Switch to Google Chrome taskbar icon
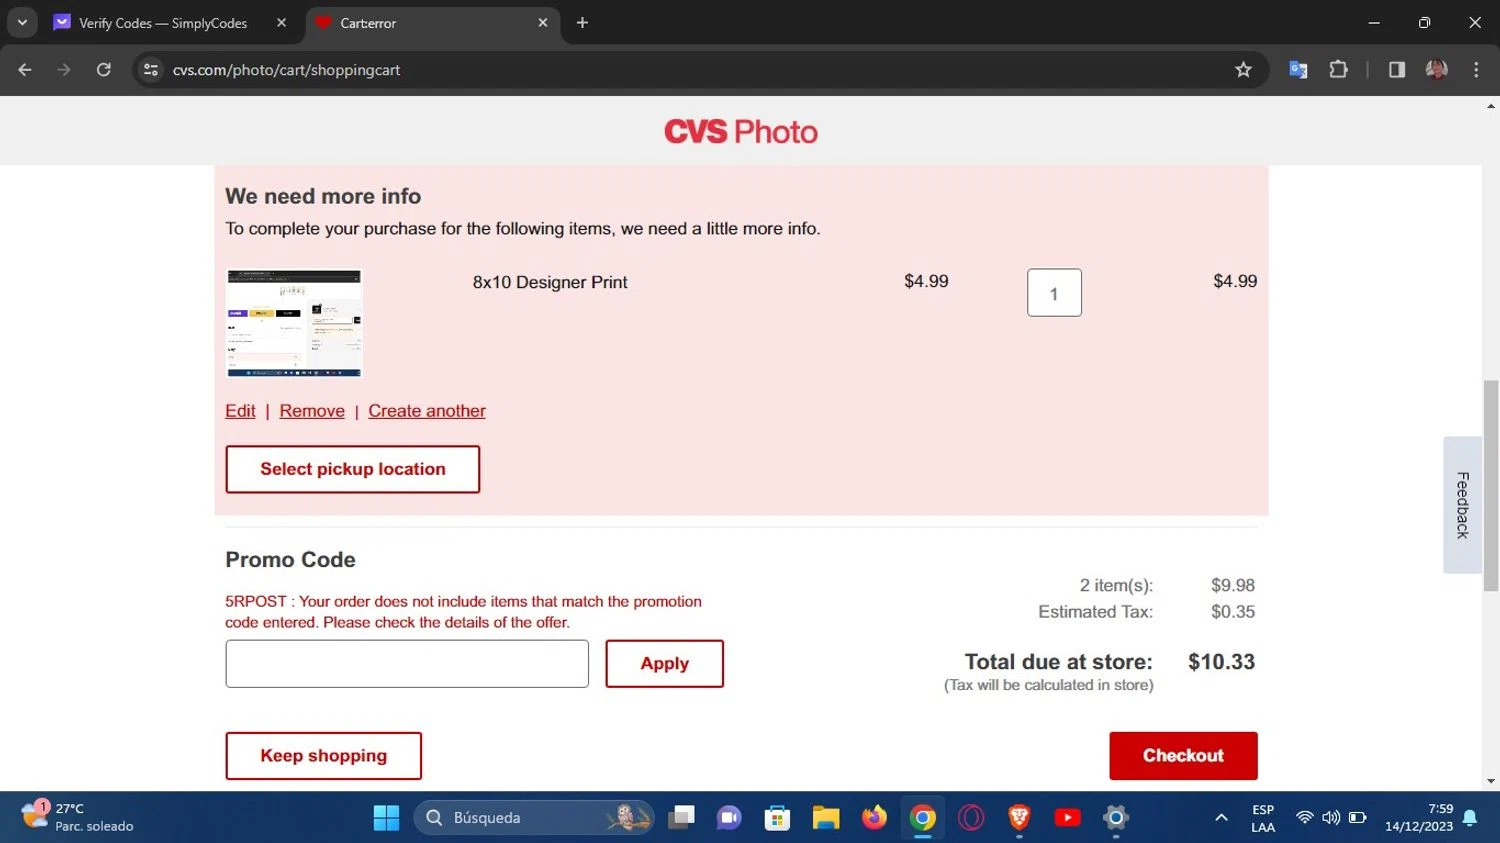Screen dimensions: 1500x843 tap(922, 818)
